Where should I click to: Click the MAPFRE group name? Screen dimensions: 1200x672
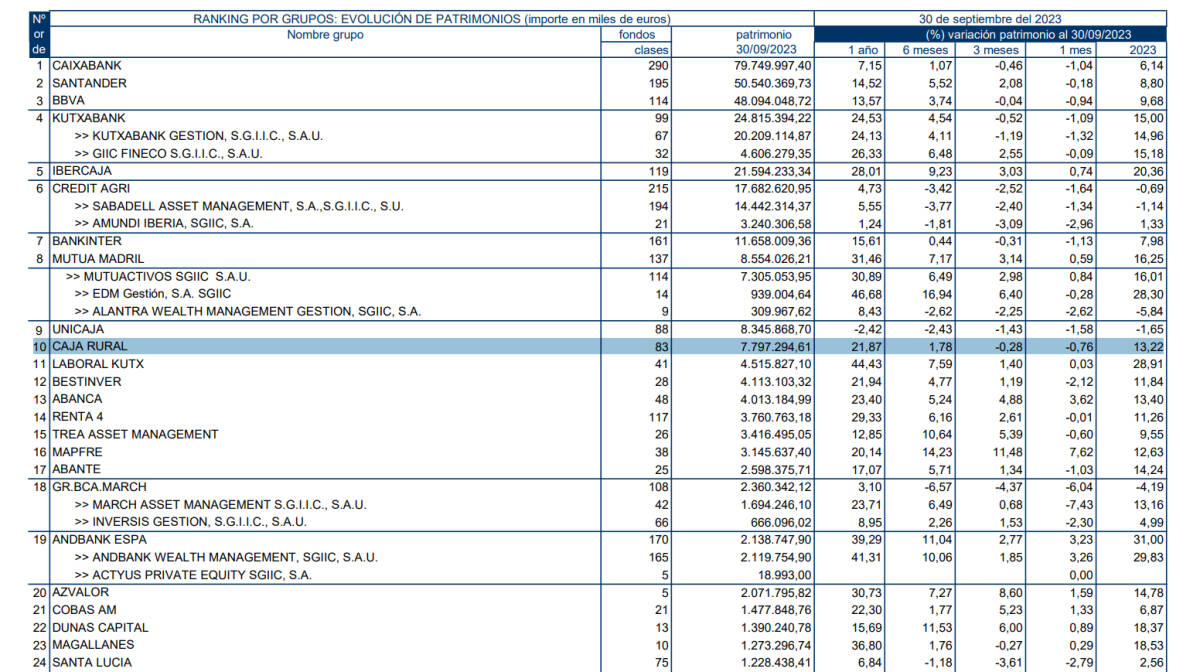tap(78, 452)
